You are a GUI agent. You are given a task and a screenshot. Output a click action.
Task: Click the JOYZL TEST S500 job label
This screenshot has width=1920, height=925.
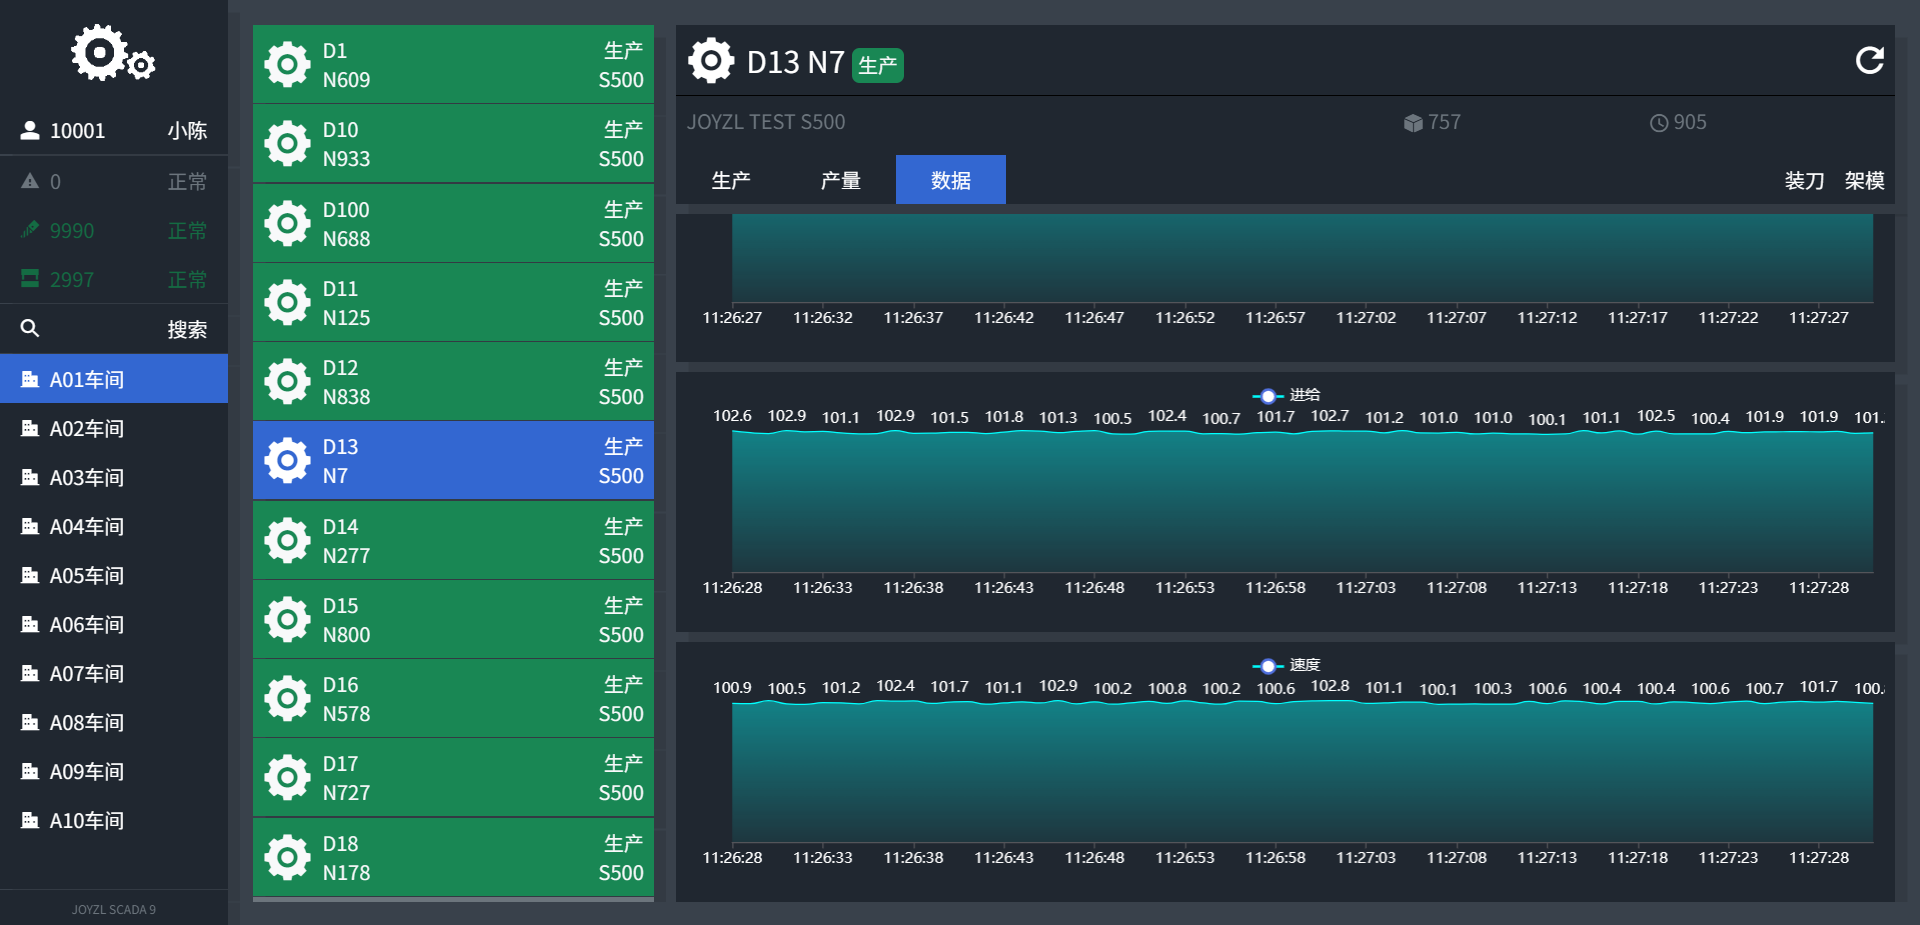tap(766, 122)
